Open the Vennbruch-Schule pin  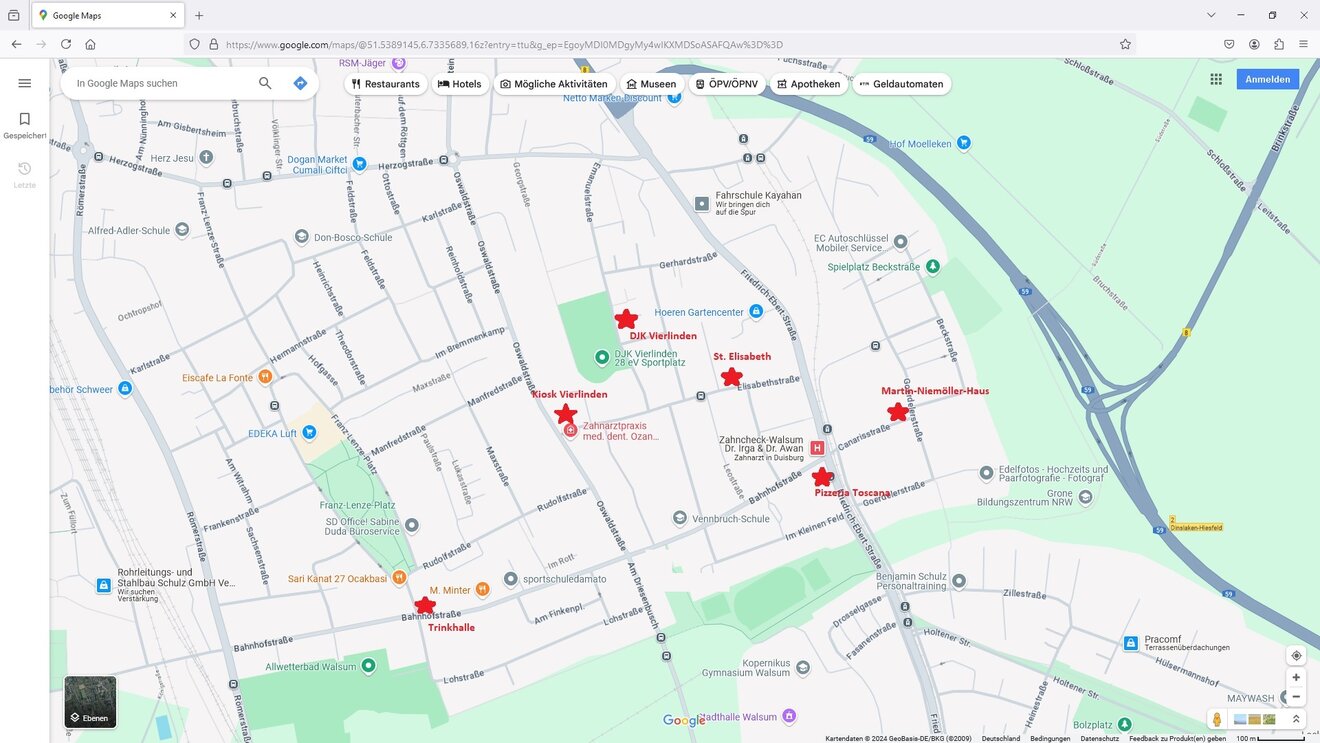[680, 518]
